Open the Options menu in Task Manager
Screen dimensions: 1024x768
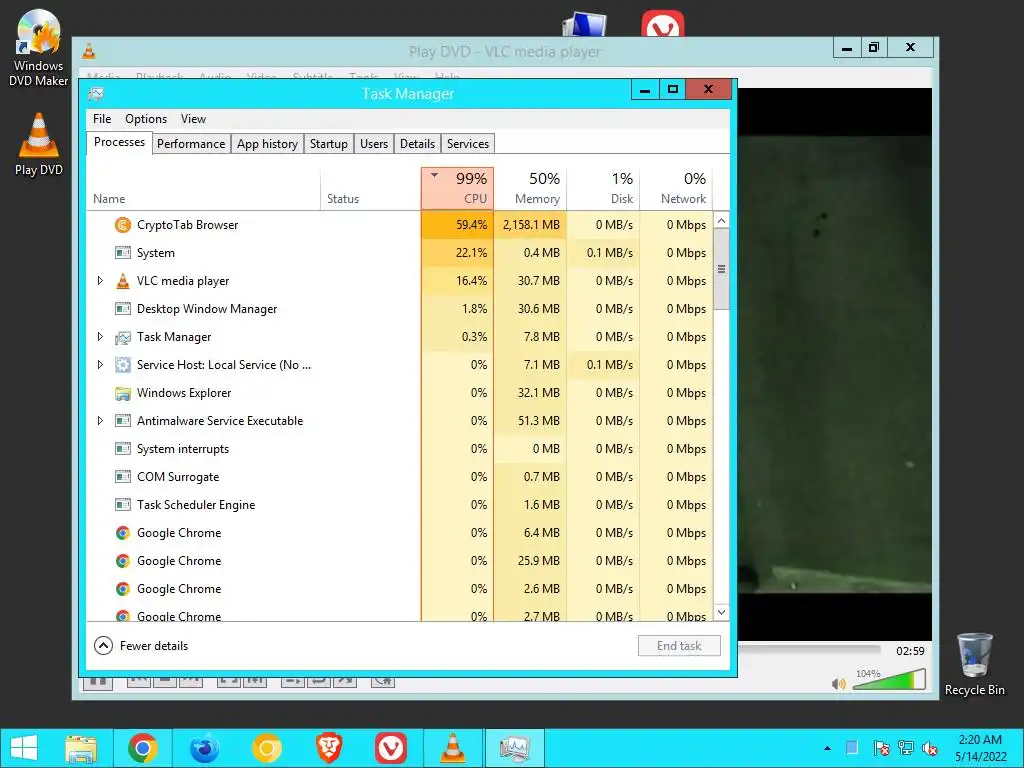(x=146, y=119)
